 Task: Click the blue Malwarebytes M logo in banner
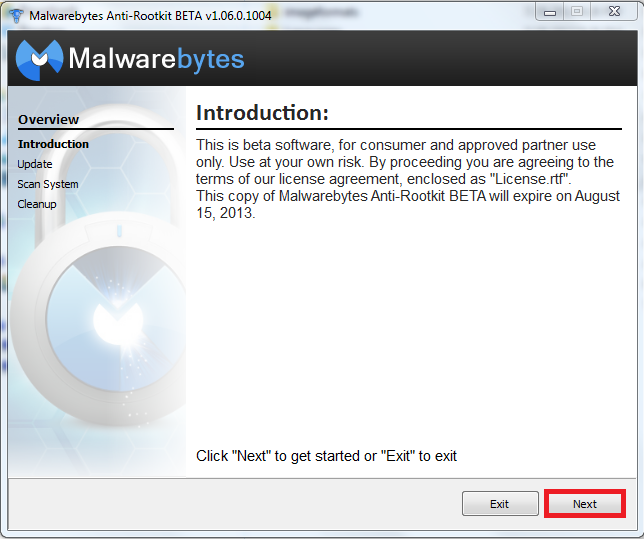(39, 60)
